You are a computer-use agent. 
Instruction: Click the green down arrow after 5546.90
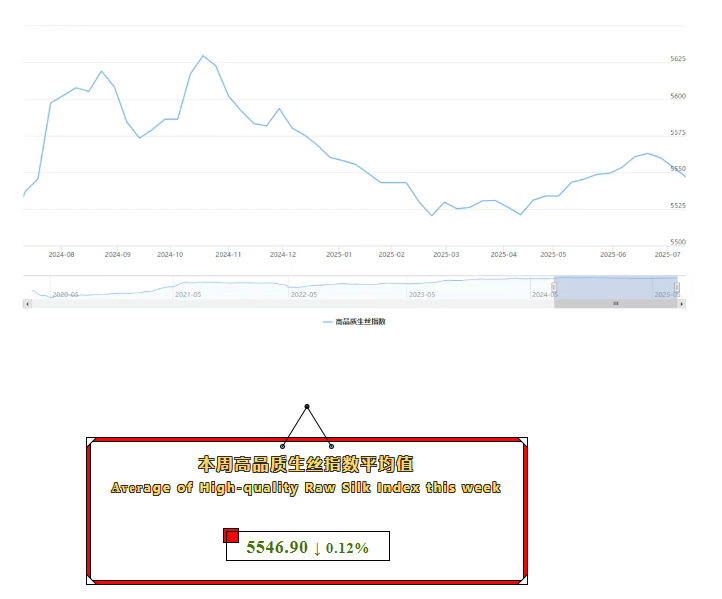317,548
